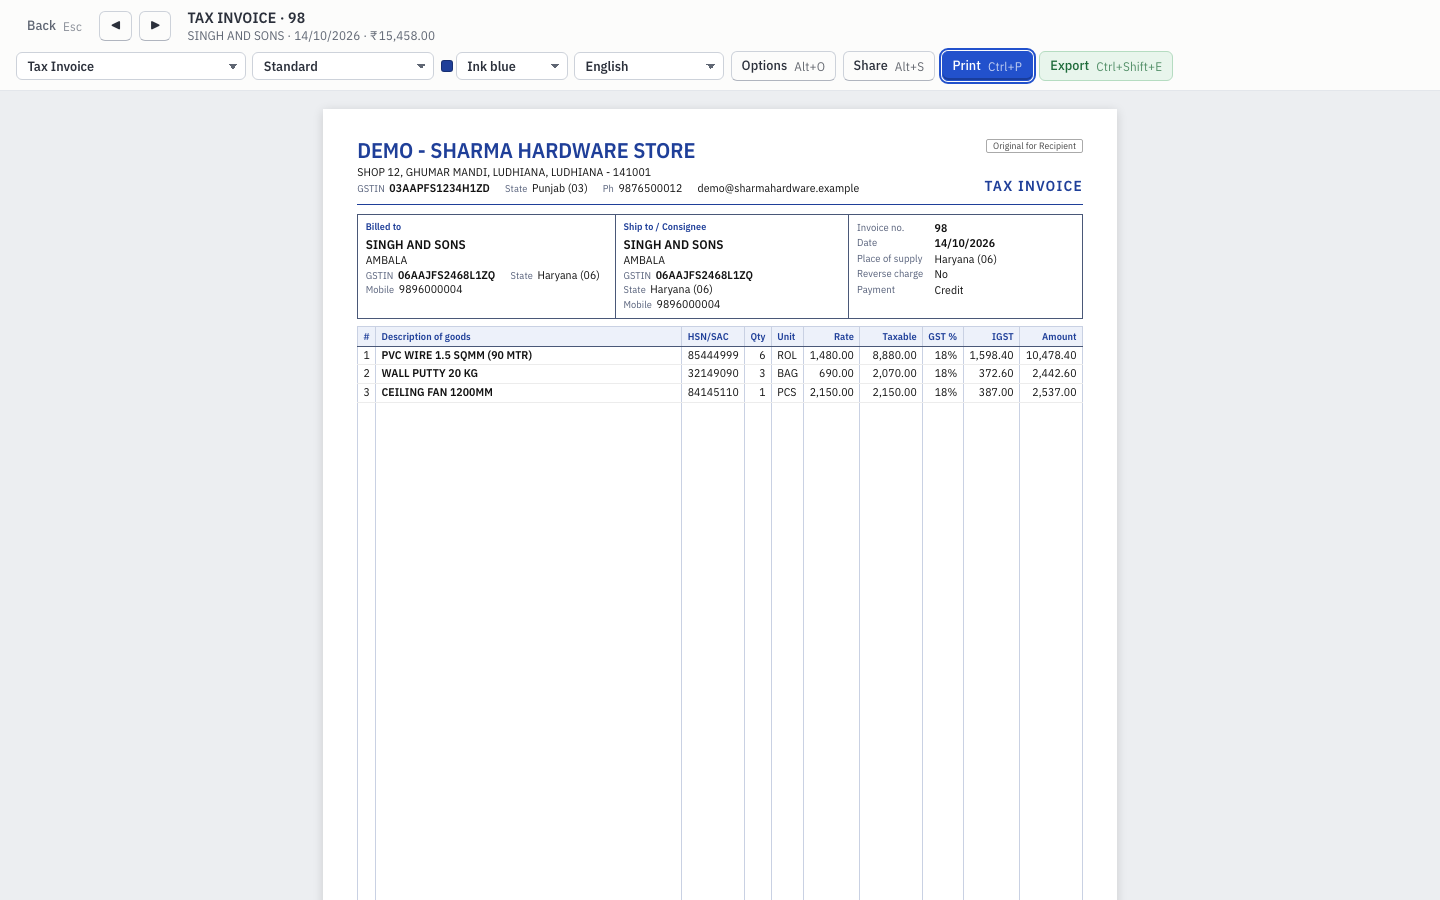The height and width of the screenshot is (900, 1440).
Task: Click the TAX INVOICE · 98 title in header
Action: (x=246, y=18)
